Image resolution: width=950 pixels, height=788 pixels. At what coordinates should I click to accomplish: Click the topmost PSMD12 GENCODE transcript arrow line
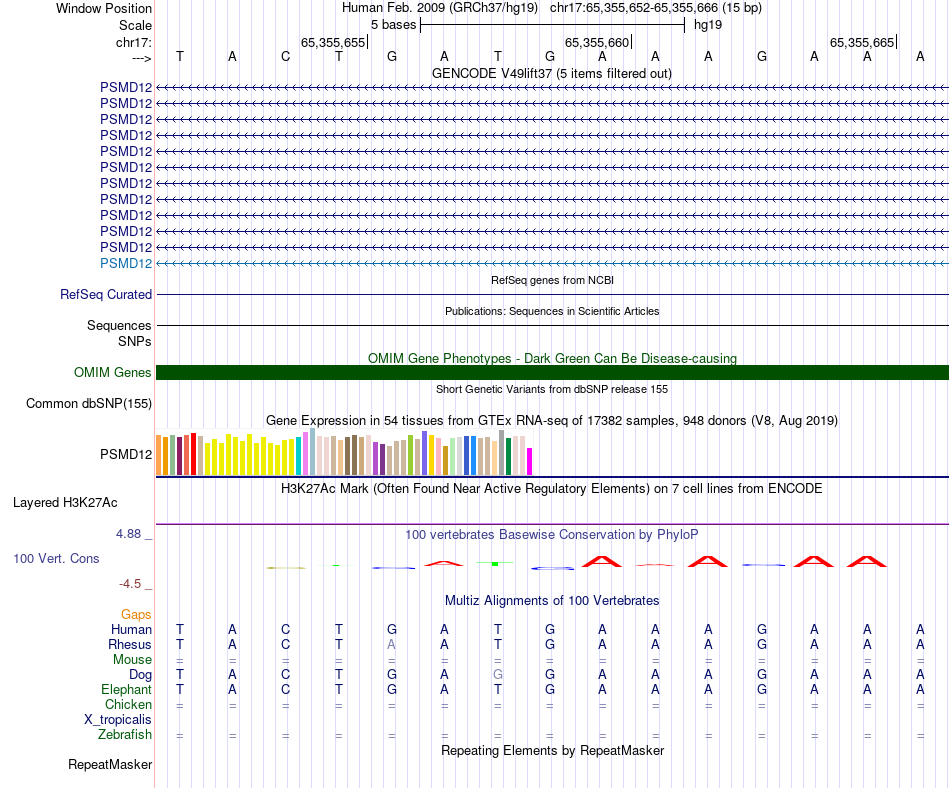tap(552, 88)
